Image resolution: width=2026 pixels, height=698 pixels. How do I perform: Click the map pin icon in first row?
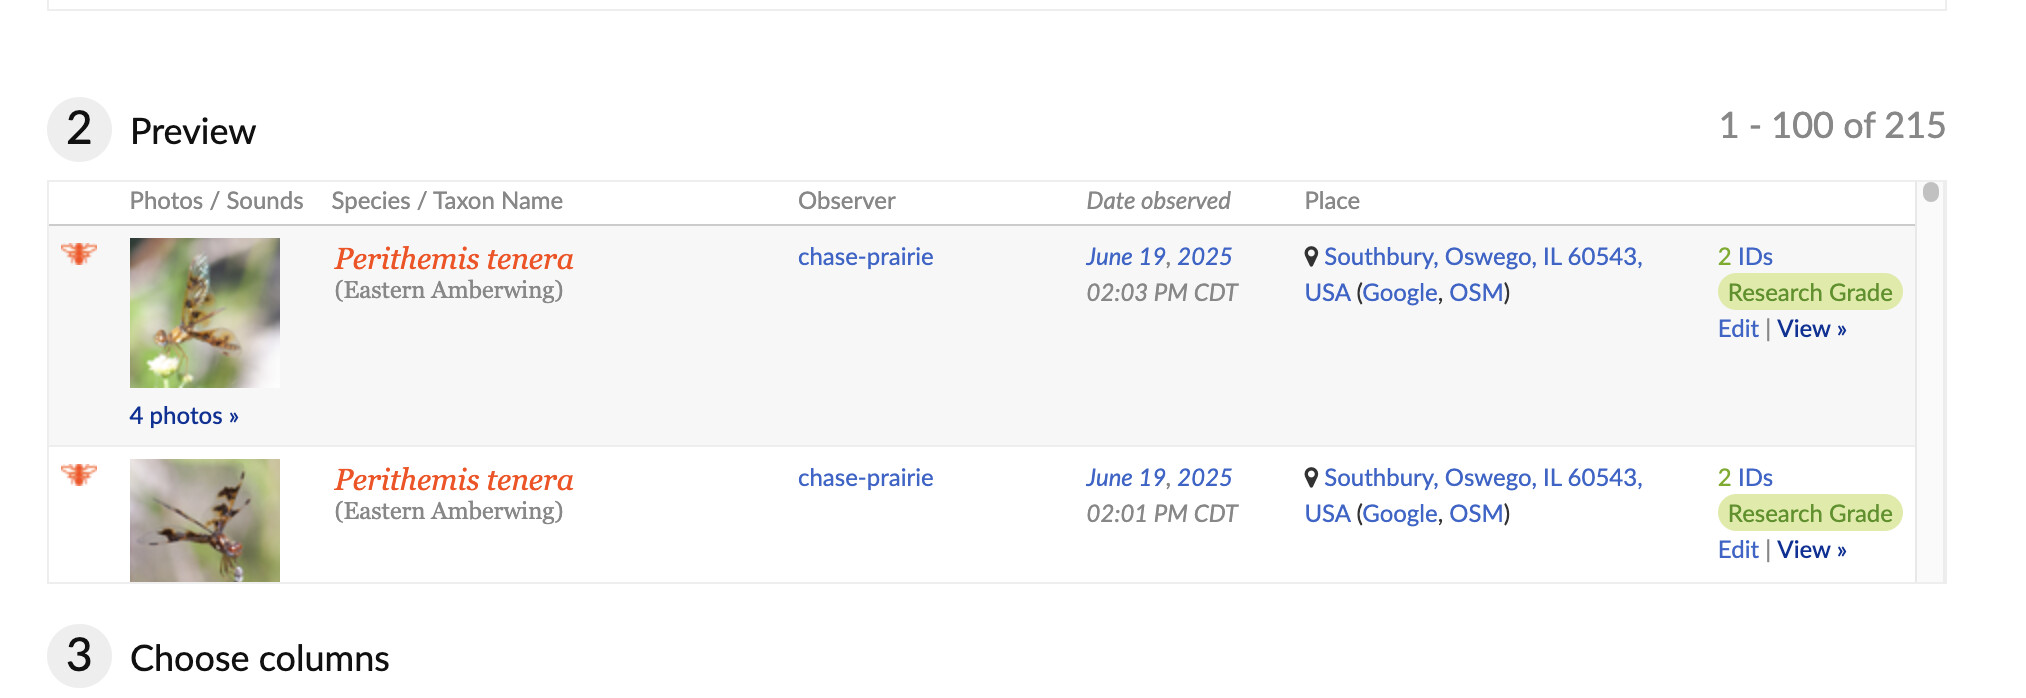(1311, 257)
